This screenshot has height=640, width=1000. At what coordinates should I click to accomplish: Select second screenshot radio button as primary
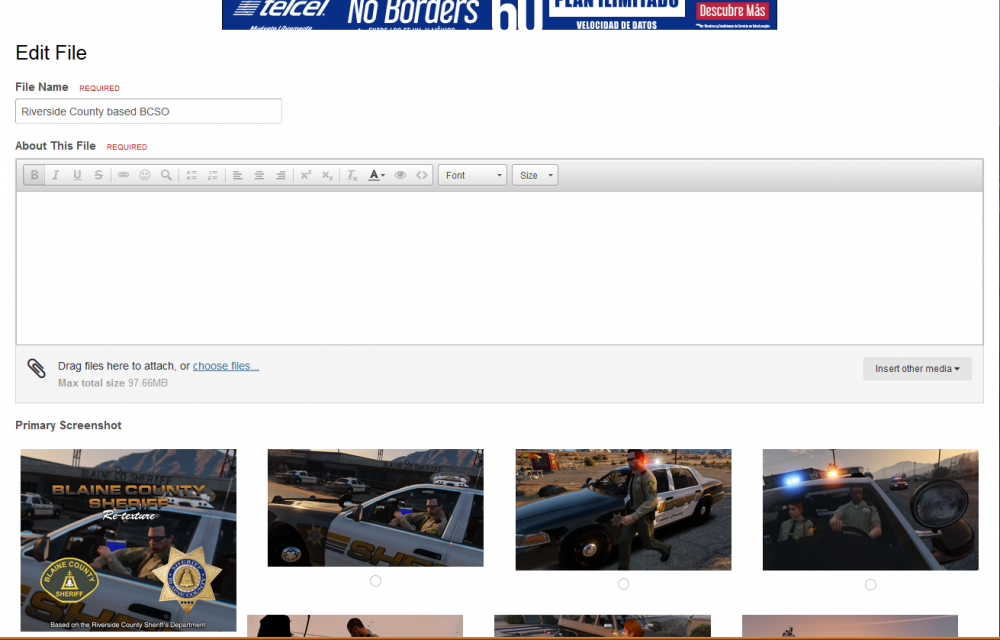[376, 581]
